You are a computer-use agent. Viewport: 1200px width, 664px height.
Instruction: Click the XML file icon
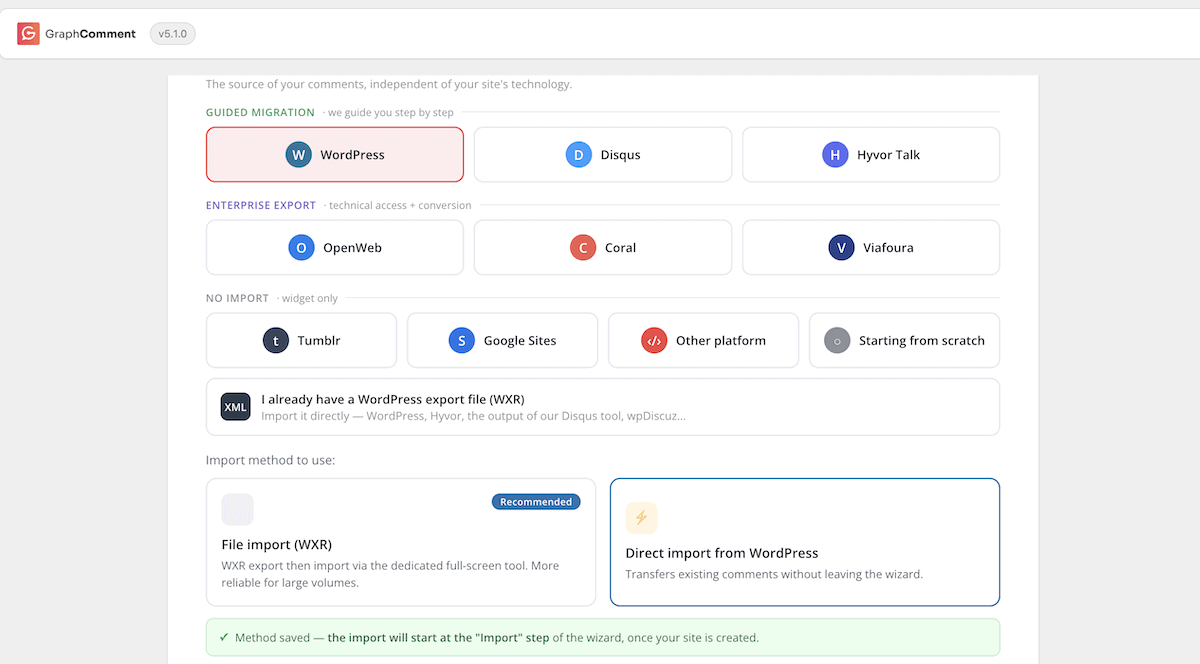click(x=236, y=407)
